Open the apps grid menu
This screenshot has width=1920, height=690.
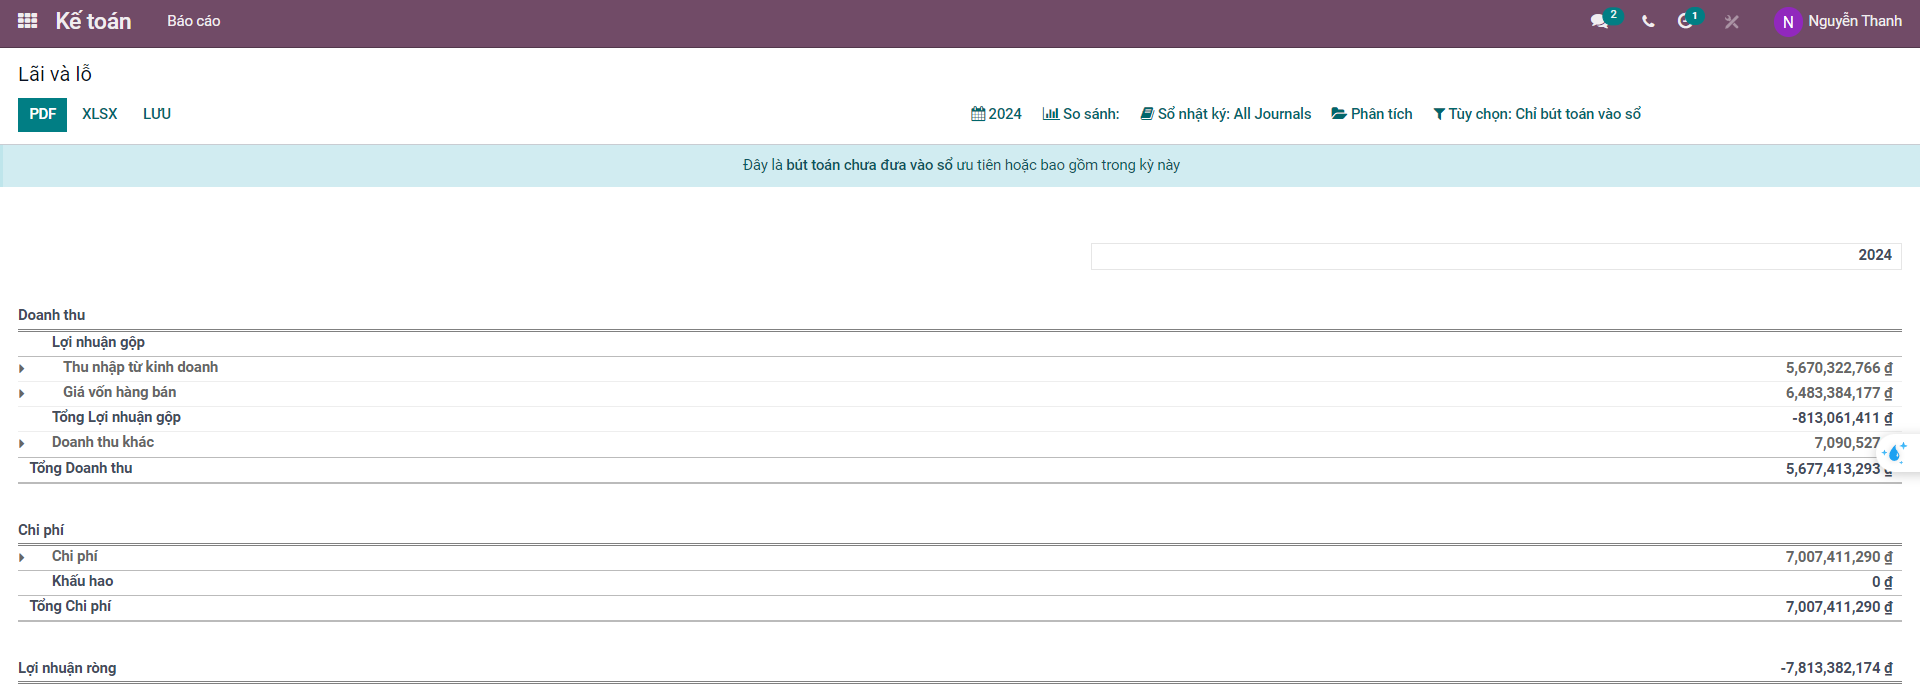27,21
